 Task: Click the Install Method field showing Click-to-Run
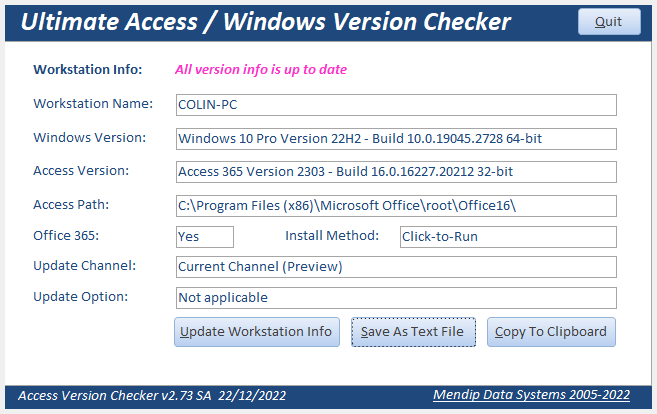tap(507, 237)
